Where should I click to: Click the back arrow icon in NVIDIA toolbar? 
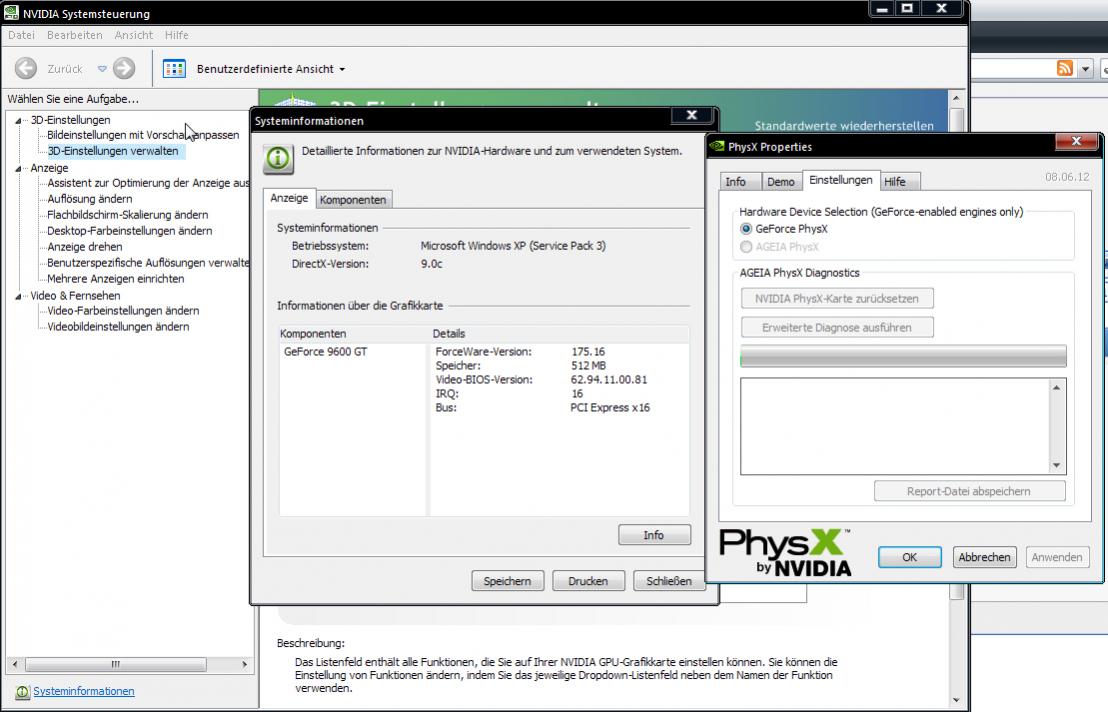click(x=26, y=69)
